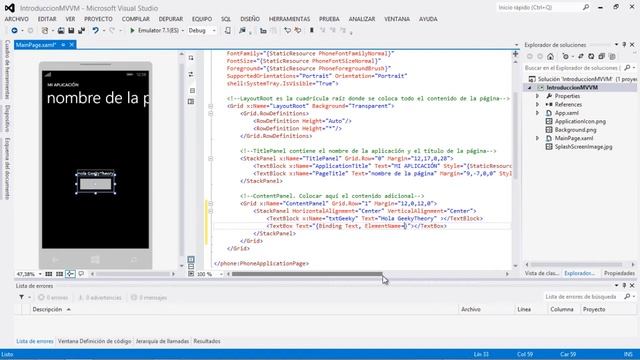Click the Inicio rápido quick launch field
The width and height of the screenshot is (640, 360).
point(539,7)
